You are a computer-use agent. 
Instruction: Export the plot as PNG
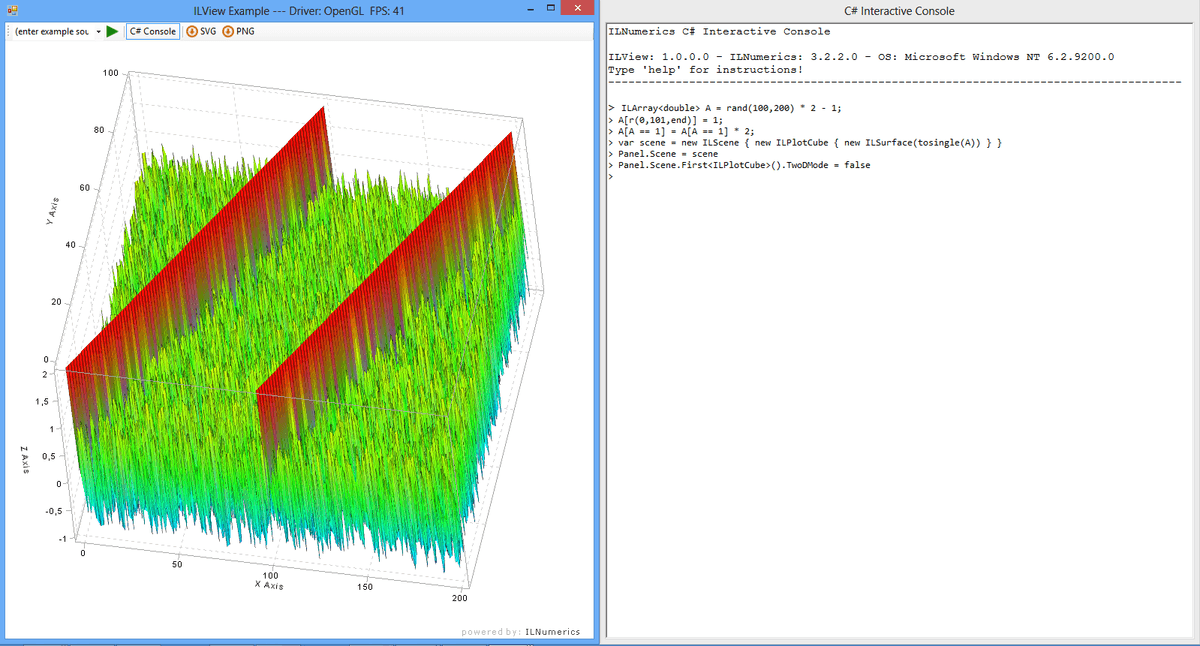[237, 31]
